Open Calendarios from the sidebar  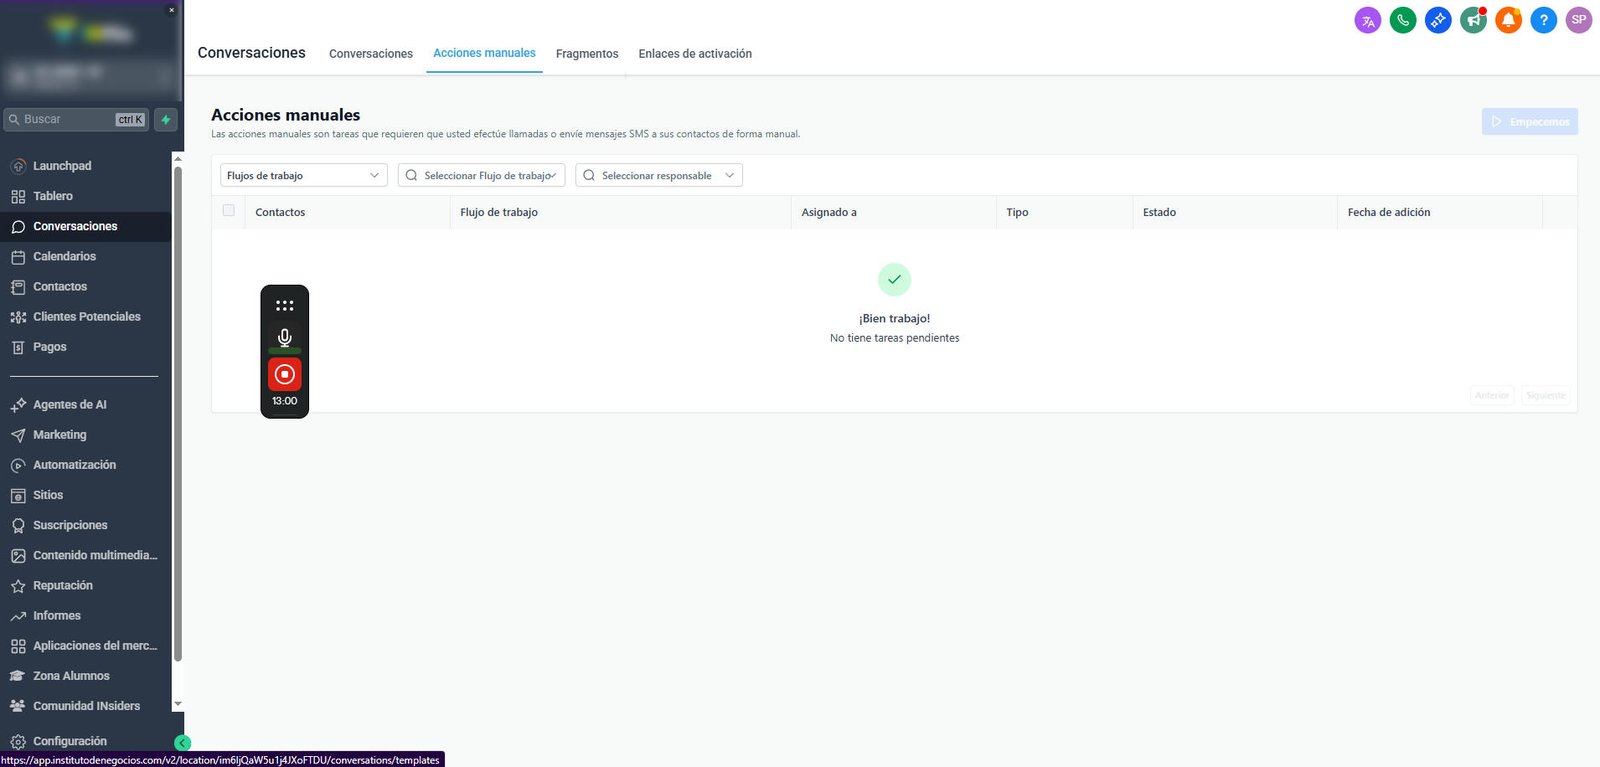click(86, 256)
